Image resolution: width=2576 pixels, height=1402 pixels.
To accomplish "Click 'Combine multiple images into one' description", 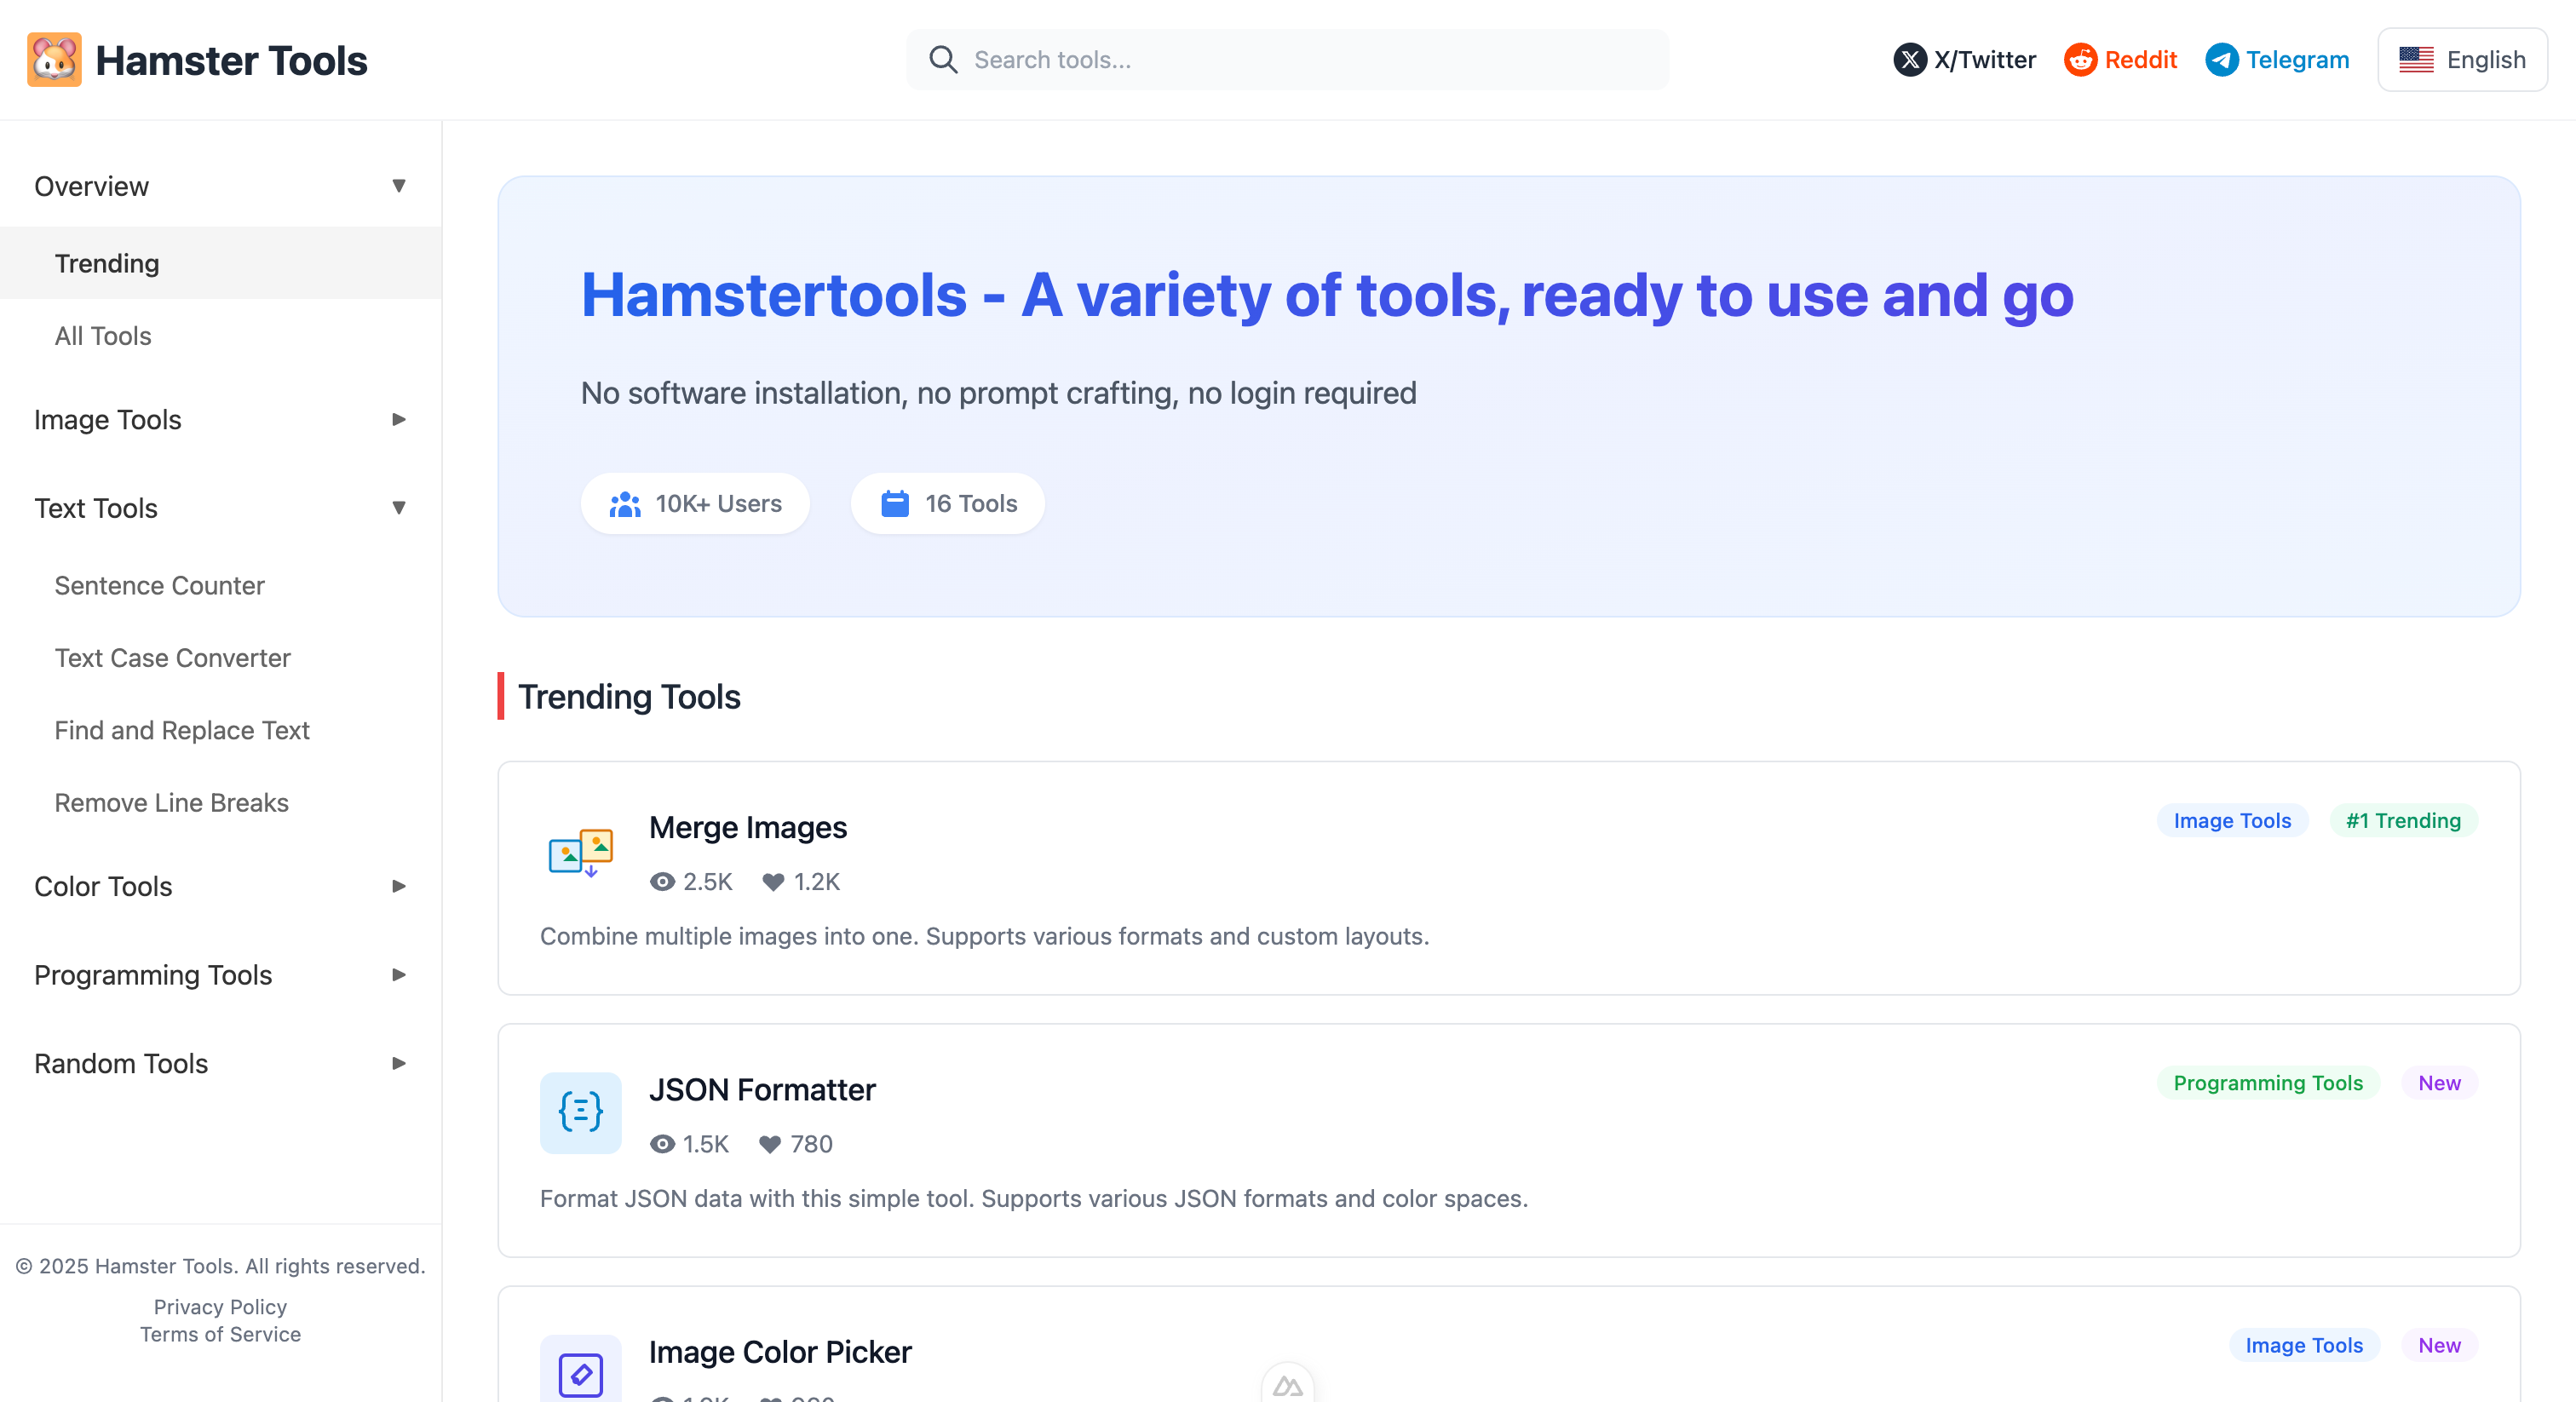I will tap(984, 936).
